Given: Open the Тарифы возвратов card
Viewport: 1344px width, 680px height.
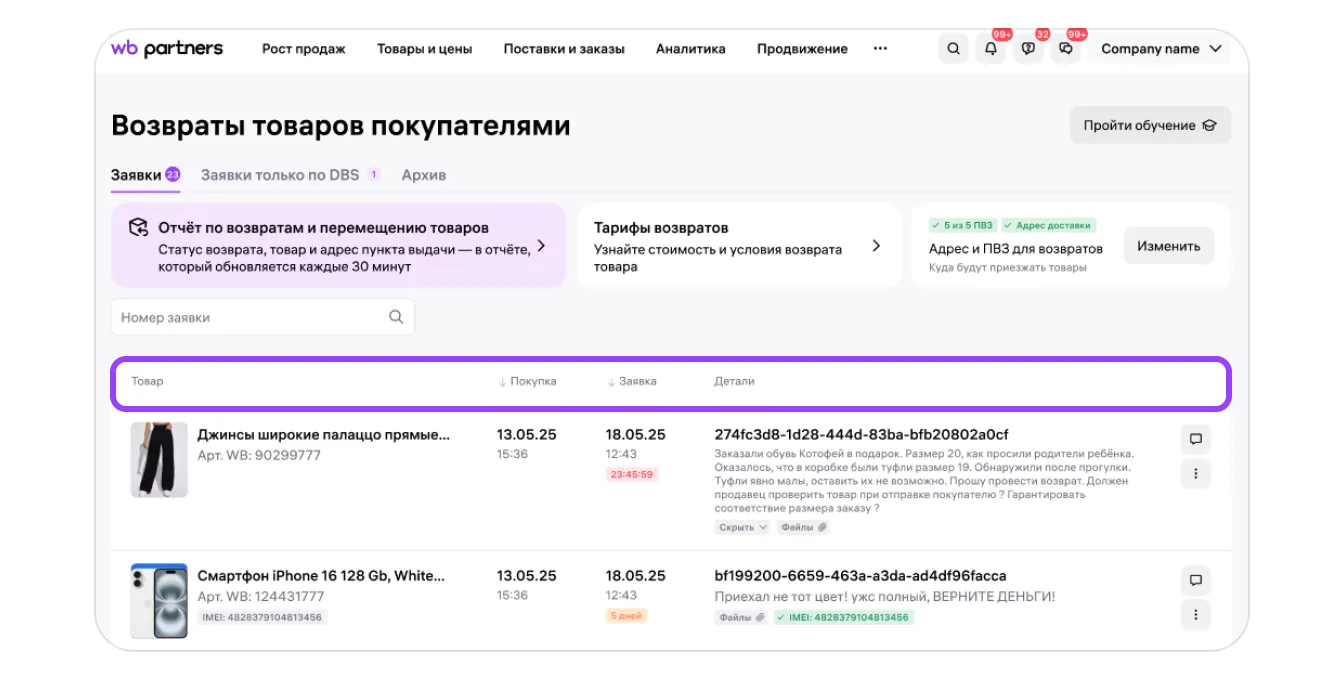Looking at the screenshot, I should 738,246.
